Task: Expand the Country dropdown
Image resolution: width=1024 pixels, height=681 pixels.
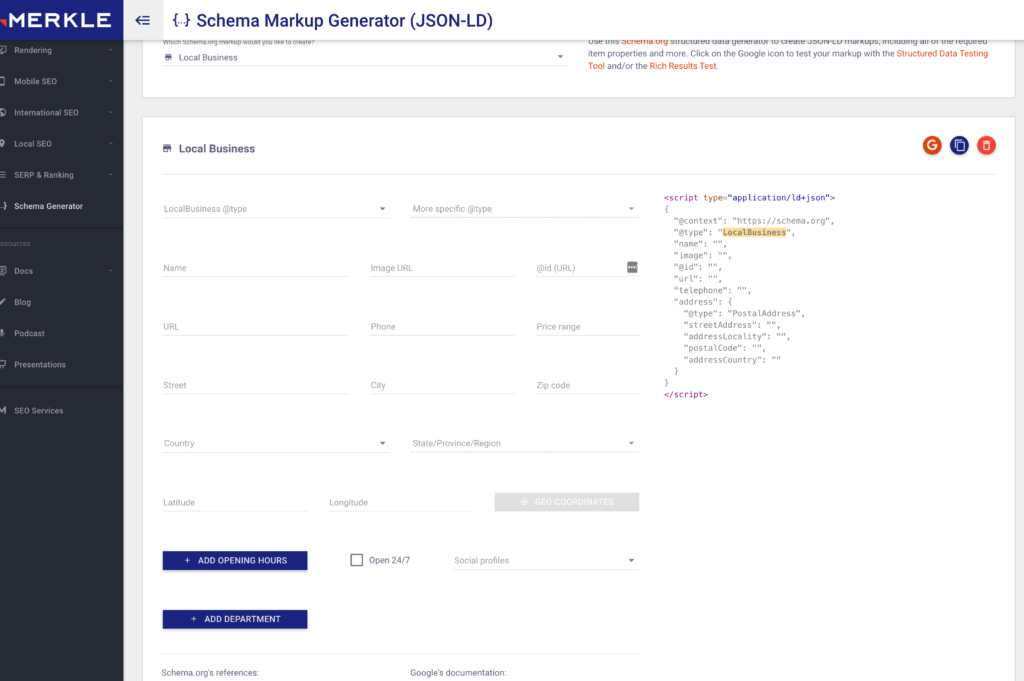Action: 276,443
